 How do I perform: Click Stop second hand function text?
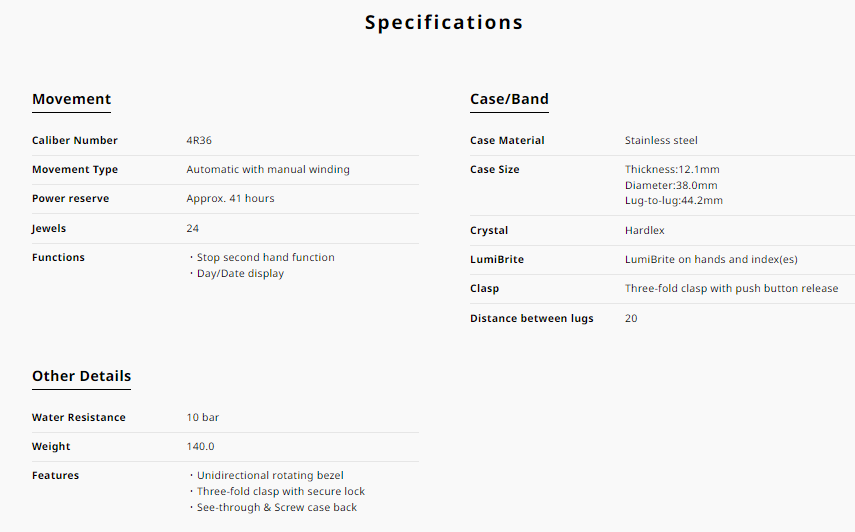click(x=265, y=258)
